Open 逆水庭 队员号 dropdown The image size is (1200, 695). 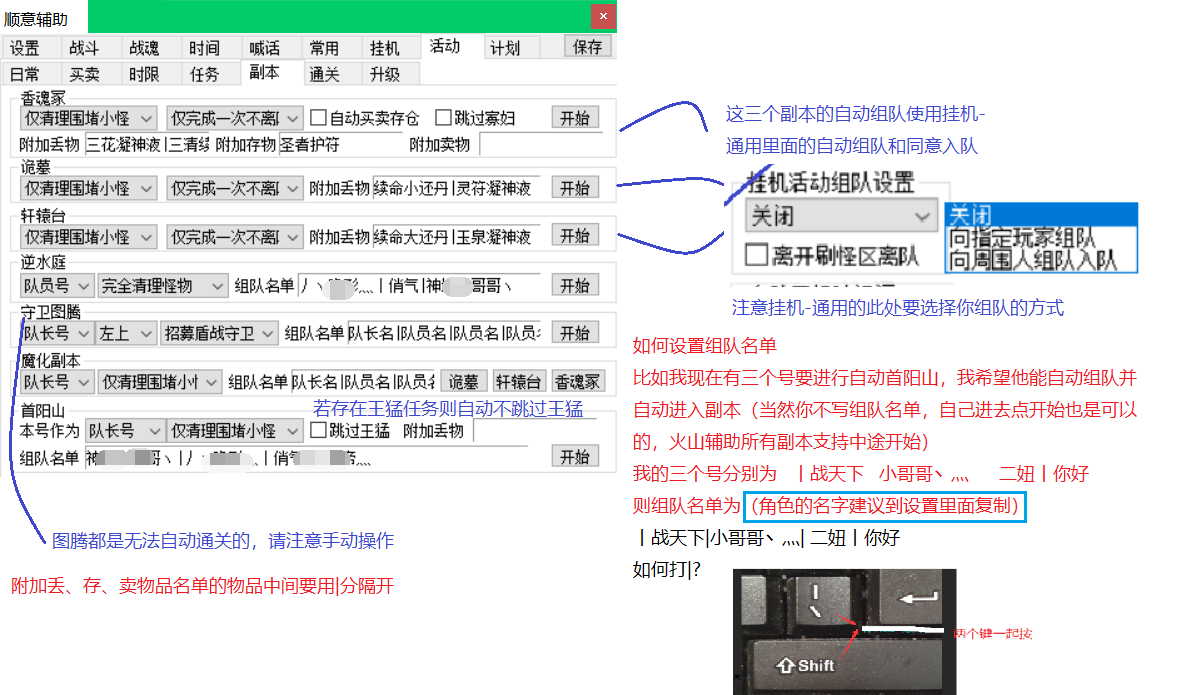[57, 286]
